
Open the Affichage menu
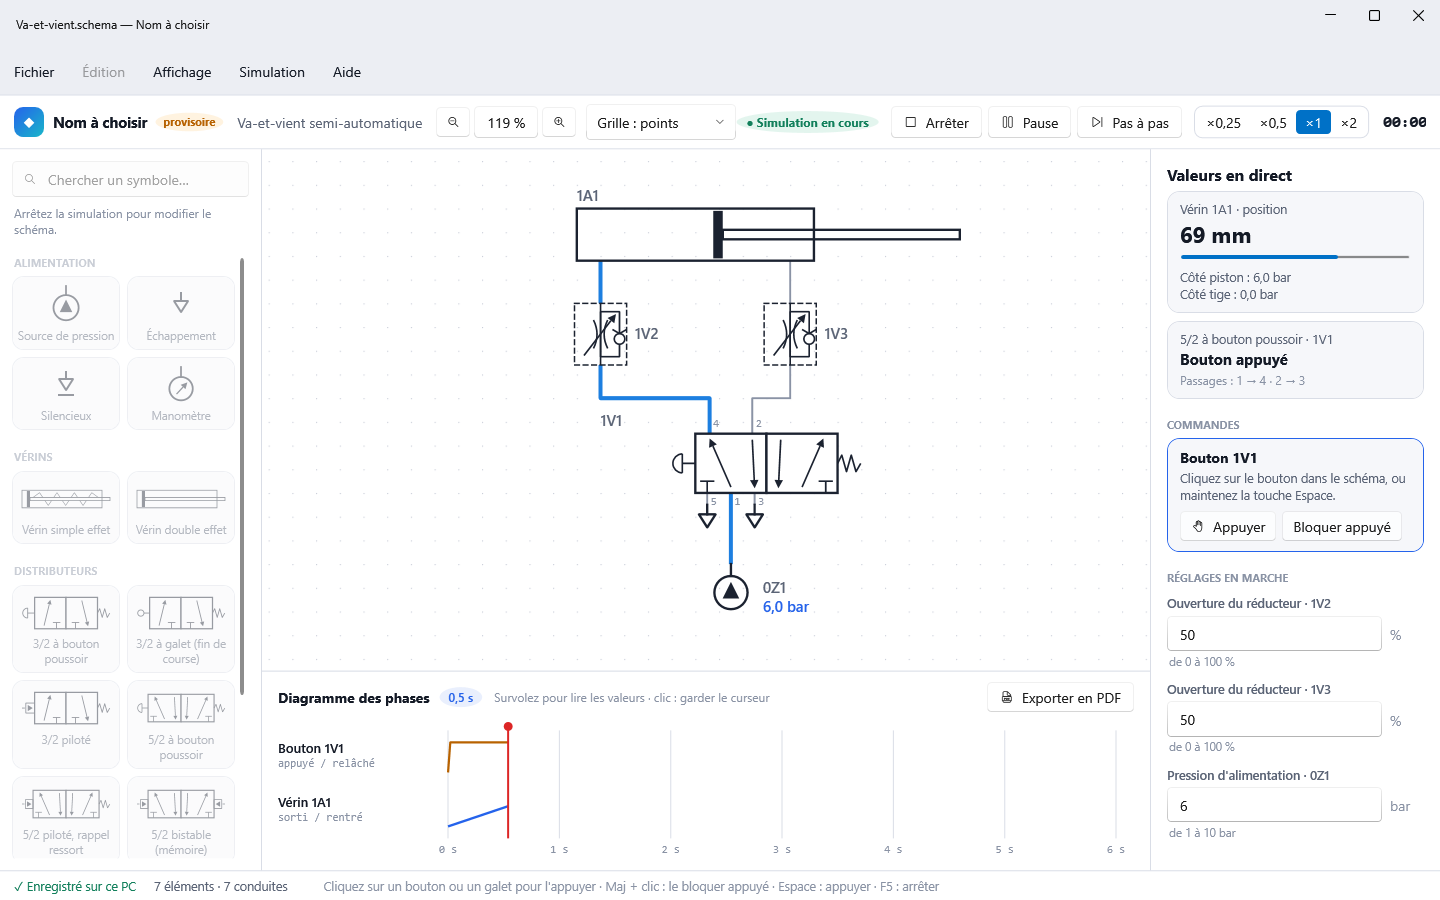[182, 72]
